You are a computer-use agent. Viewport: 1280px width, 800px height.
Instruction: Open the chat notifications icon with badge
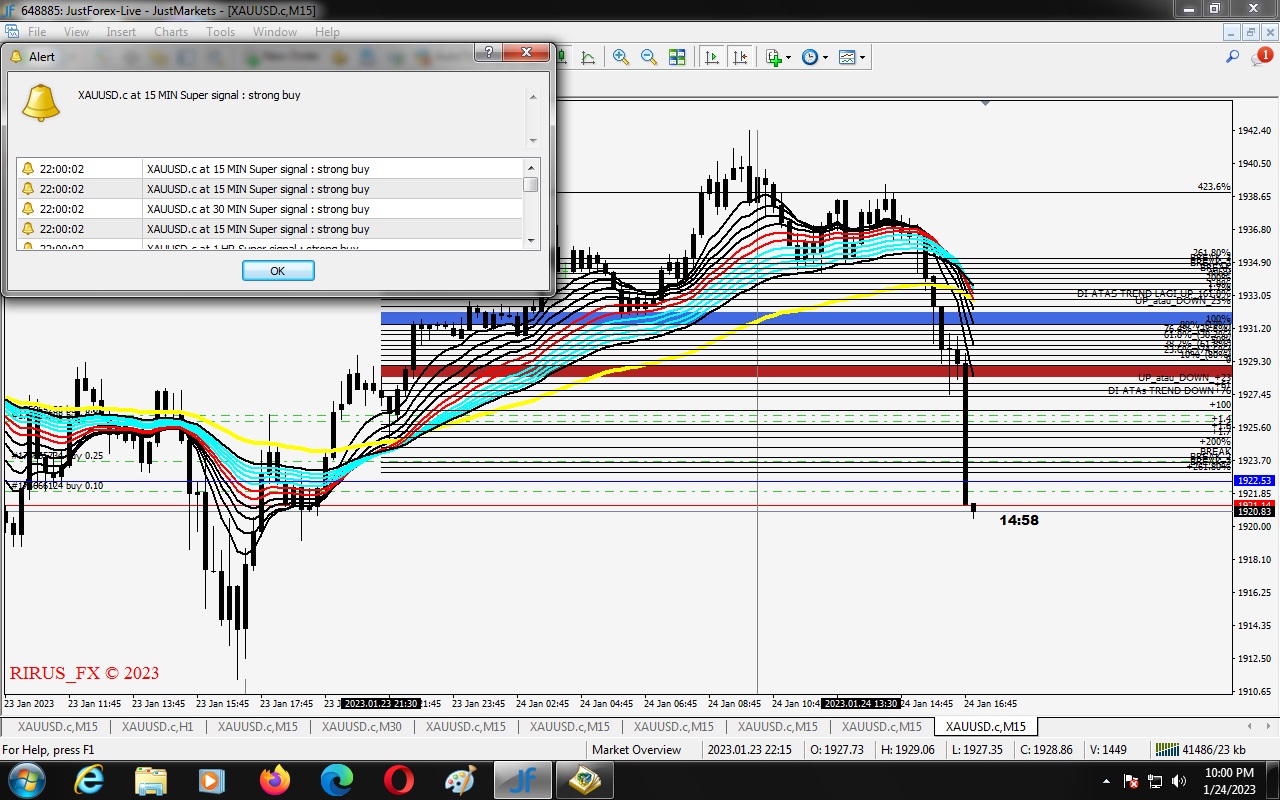point(1262,57)
